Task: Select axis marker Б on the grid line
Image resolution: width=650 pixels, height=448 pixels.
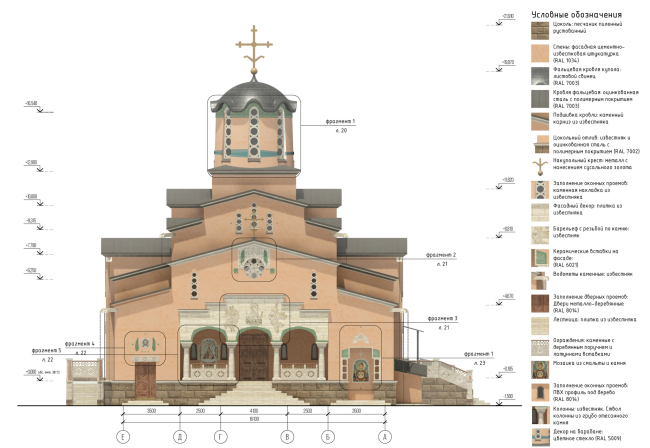Action: click(x=327, y=436)
